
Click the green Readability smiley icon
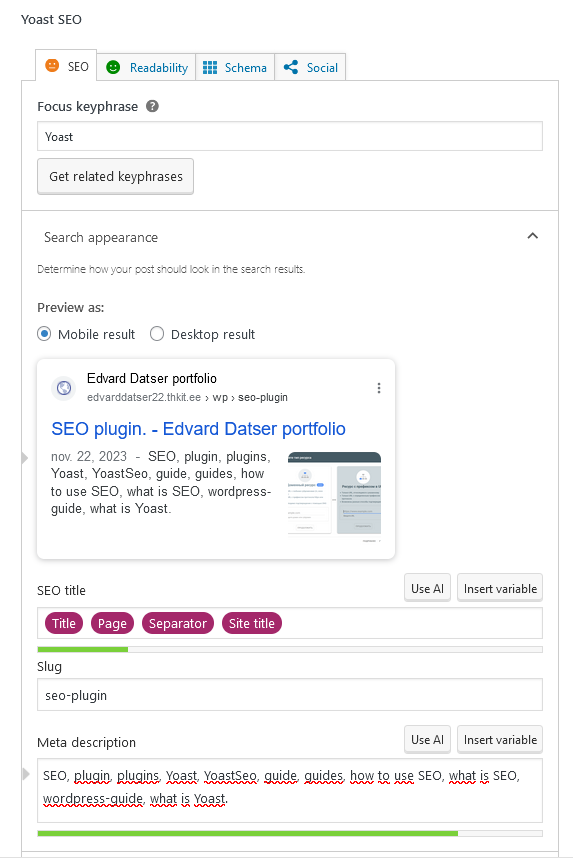[x=113, y=67]
